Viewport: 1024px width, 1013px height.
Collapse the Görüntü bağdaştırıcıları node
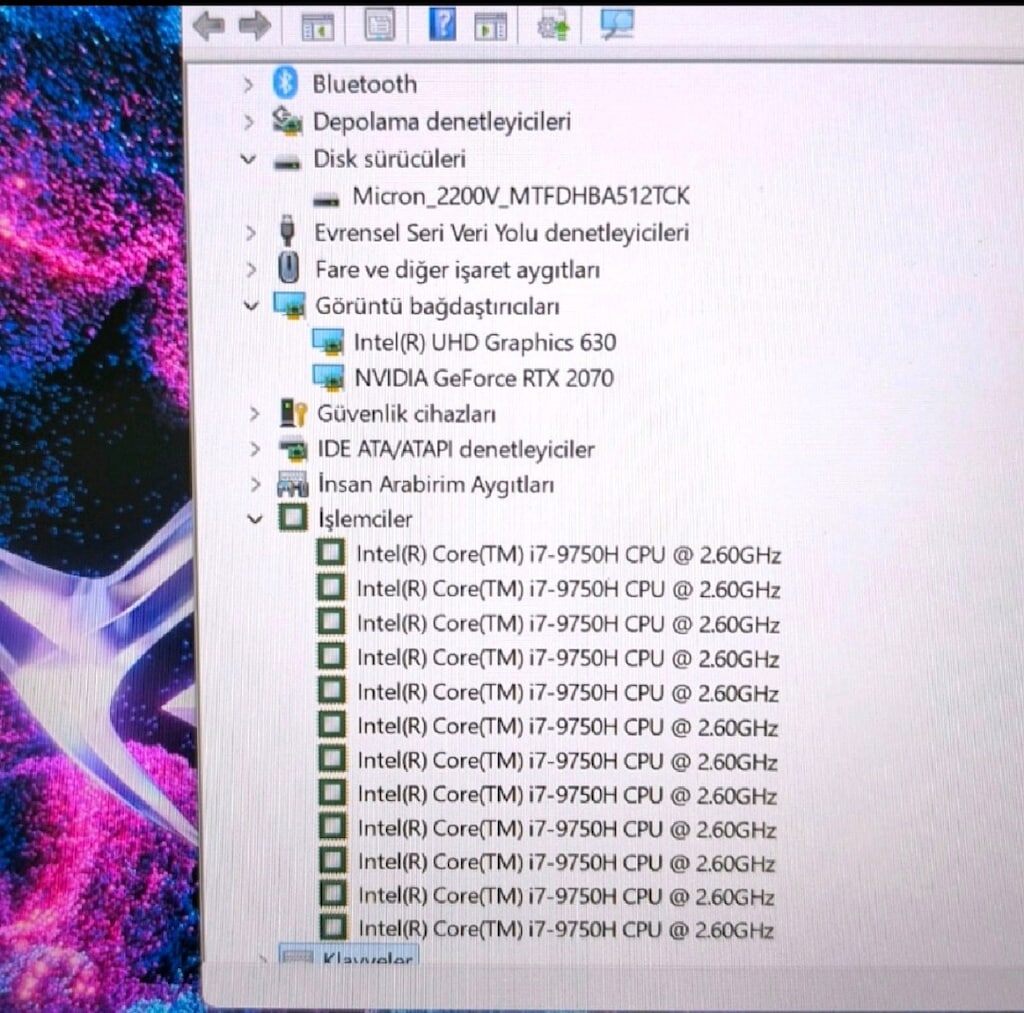click(251, 305)
